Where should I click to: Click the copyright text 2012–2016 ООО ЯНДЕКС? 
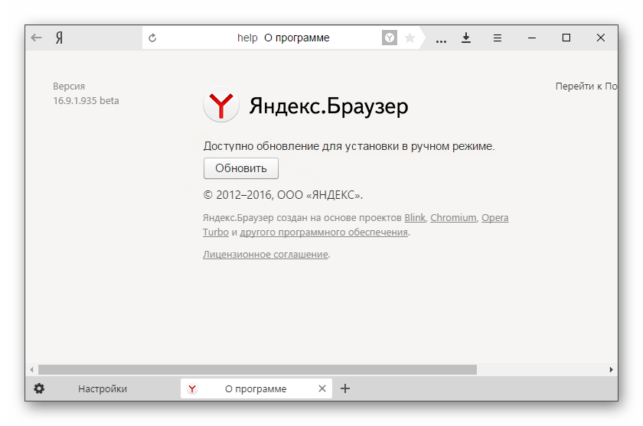[x=283, y=195]
